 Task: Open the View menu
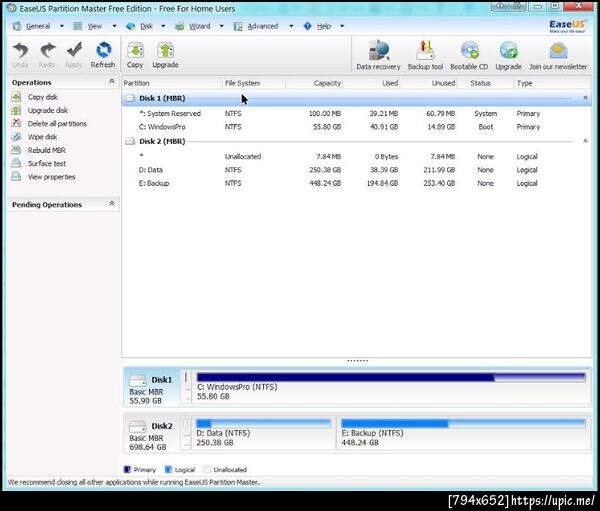(95, 26)
